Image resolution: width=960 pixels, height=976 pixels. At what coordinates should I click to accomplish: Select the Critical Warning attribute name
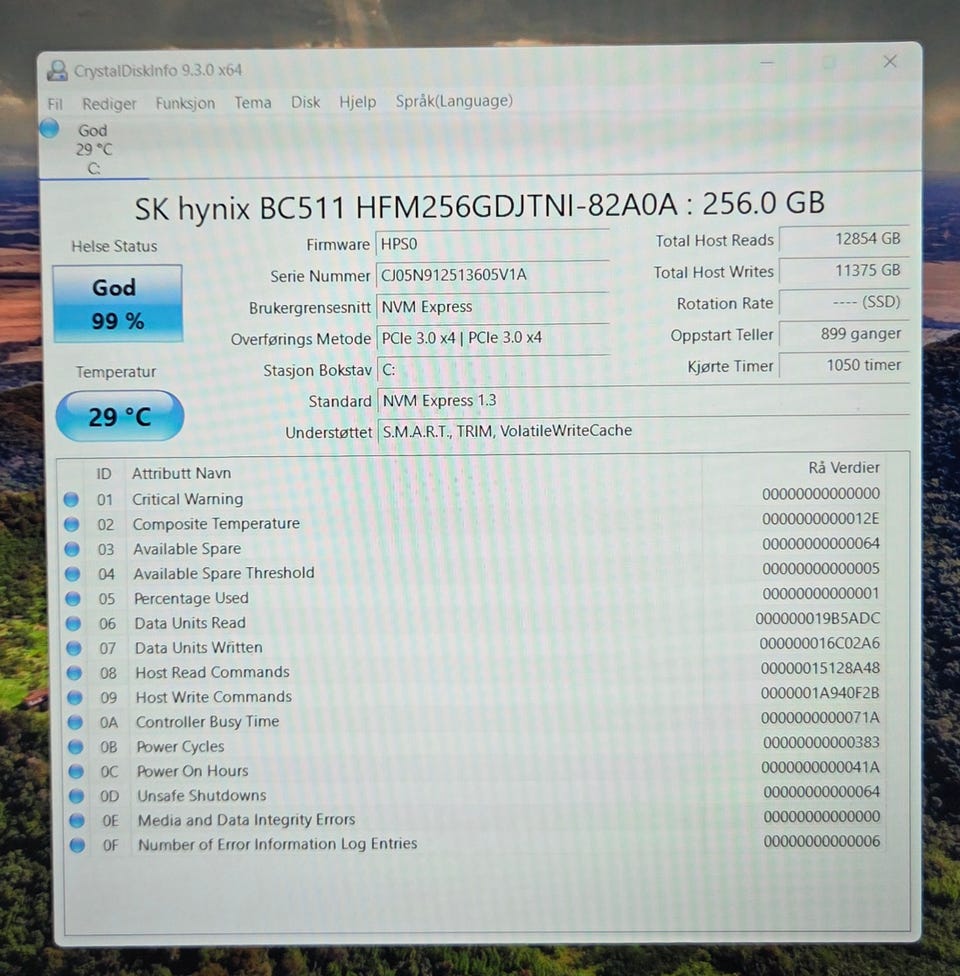pyautogui.click(x=187, y=499)
